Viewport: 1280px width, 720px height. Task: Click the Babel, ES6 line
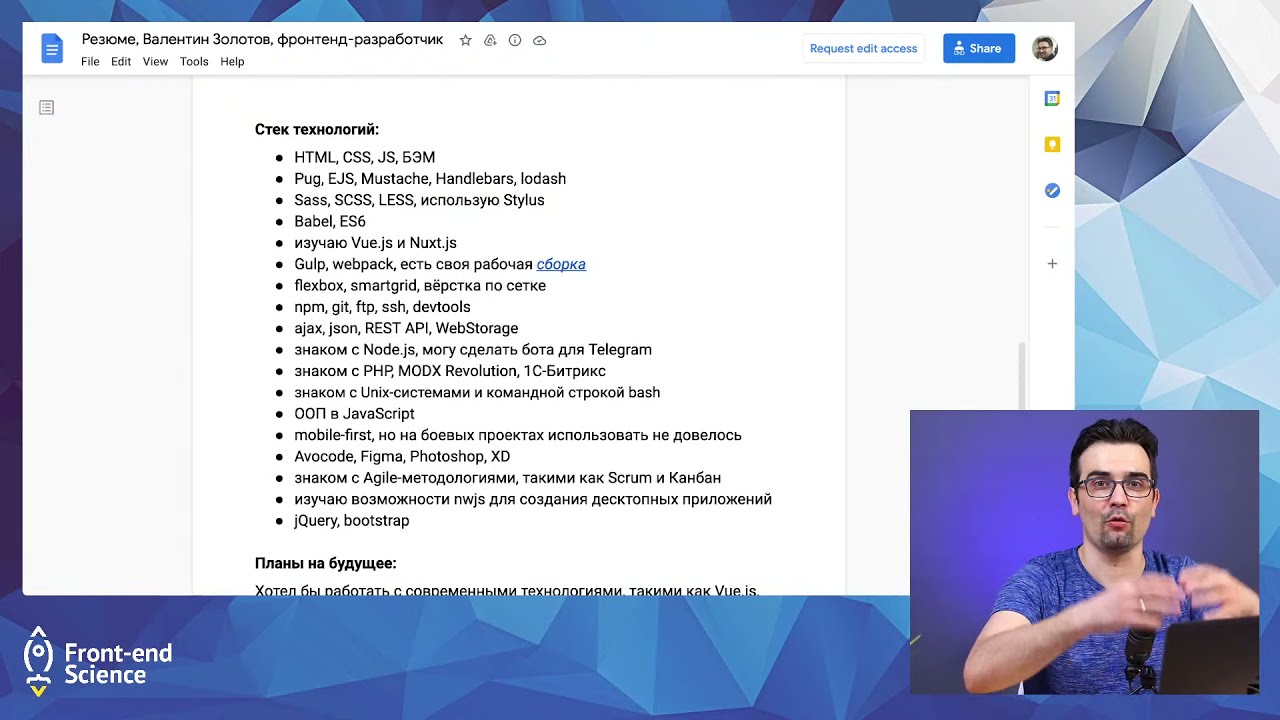(330, 221)
